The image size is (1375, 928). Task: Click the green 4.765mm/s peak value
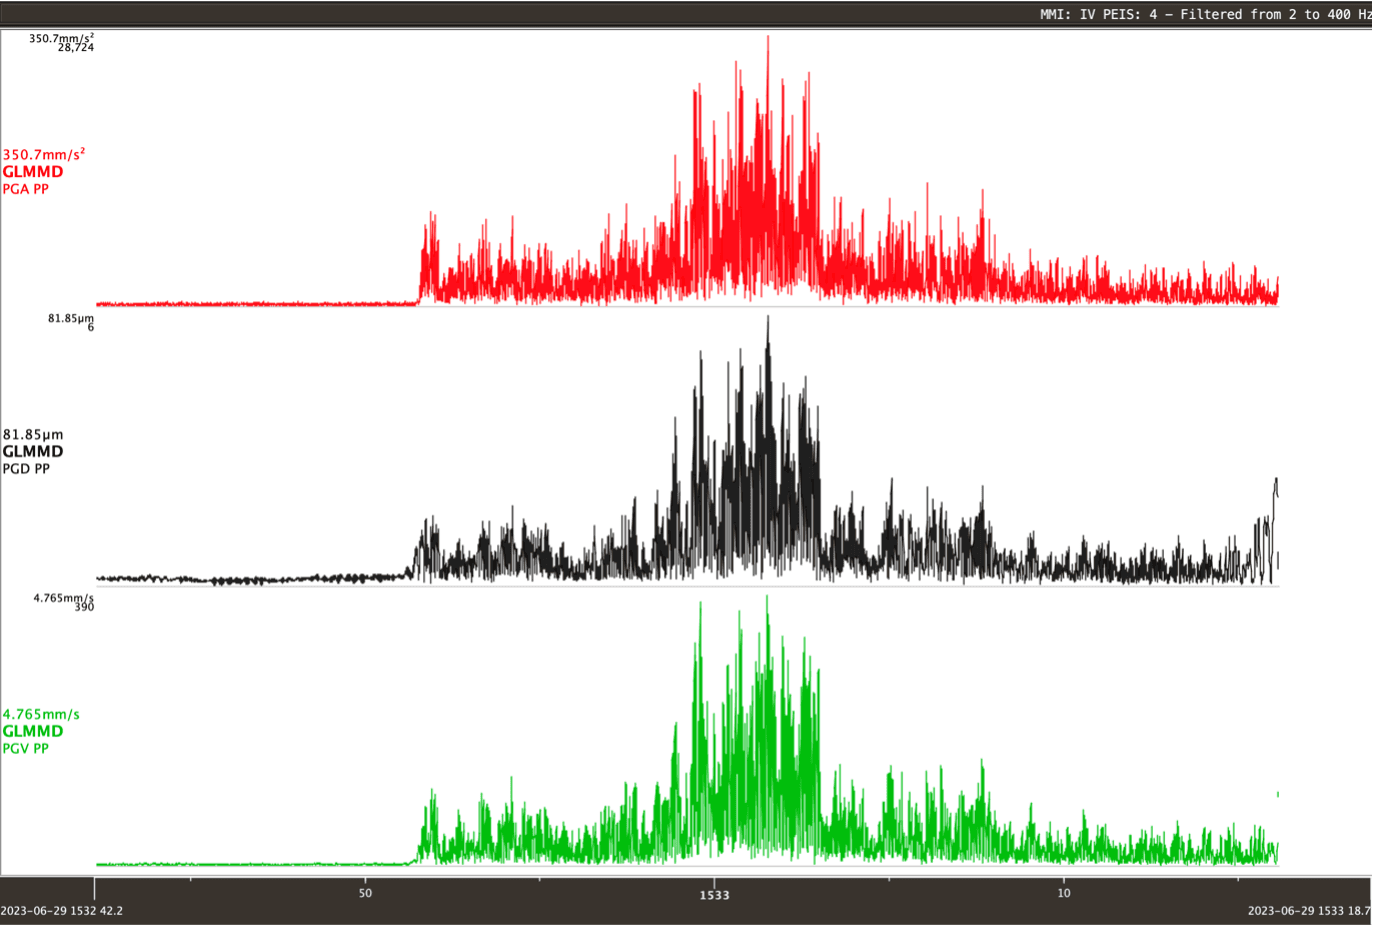point(41,715)
